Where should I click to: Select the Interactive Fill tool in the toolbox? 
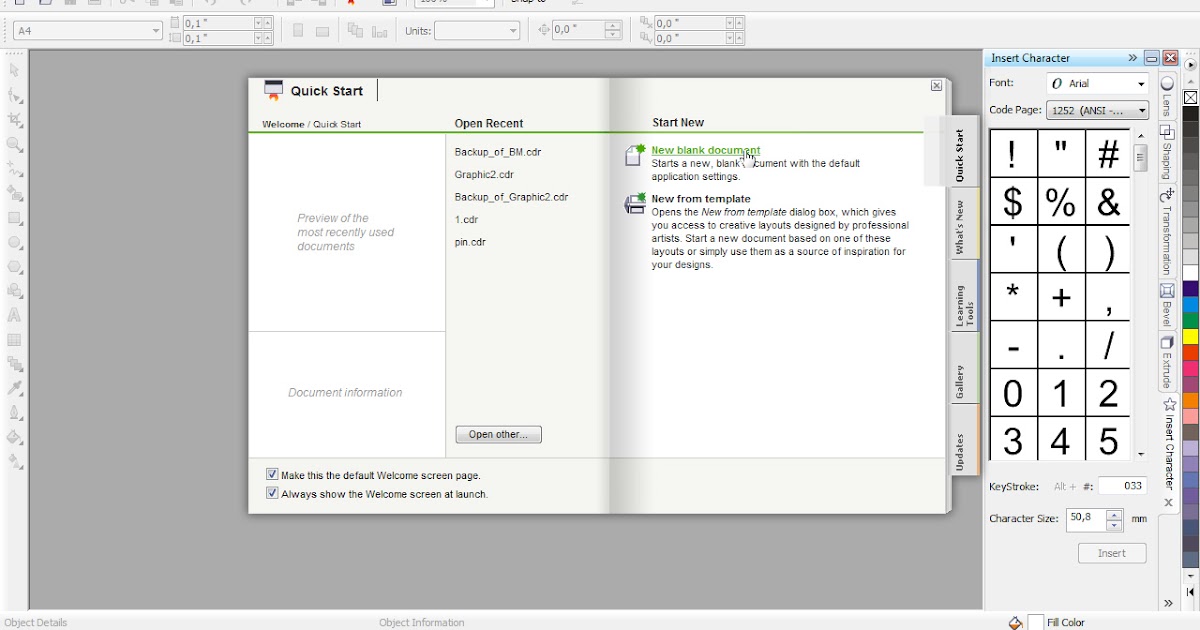point(15,462)
